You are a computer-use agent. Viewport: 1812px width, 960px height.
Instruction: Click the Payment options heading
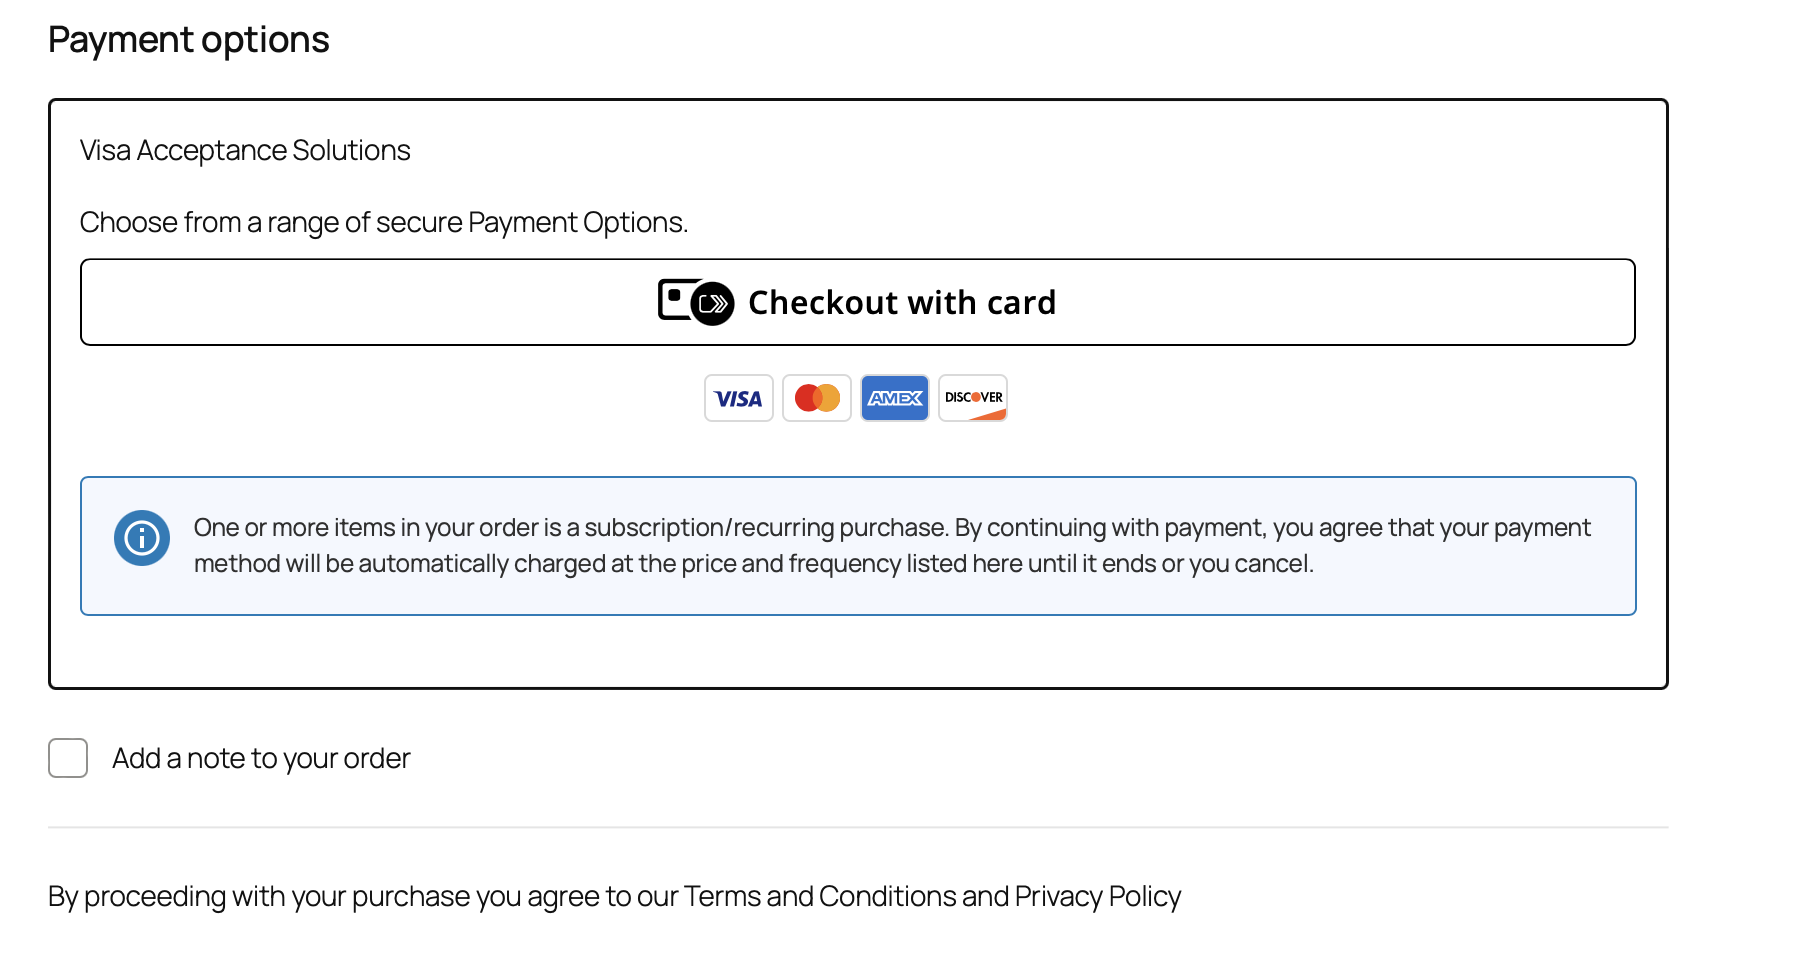[x=188, y=40]
